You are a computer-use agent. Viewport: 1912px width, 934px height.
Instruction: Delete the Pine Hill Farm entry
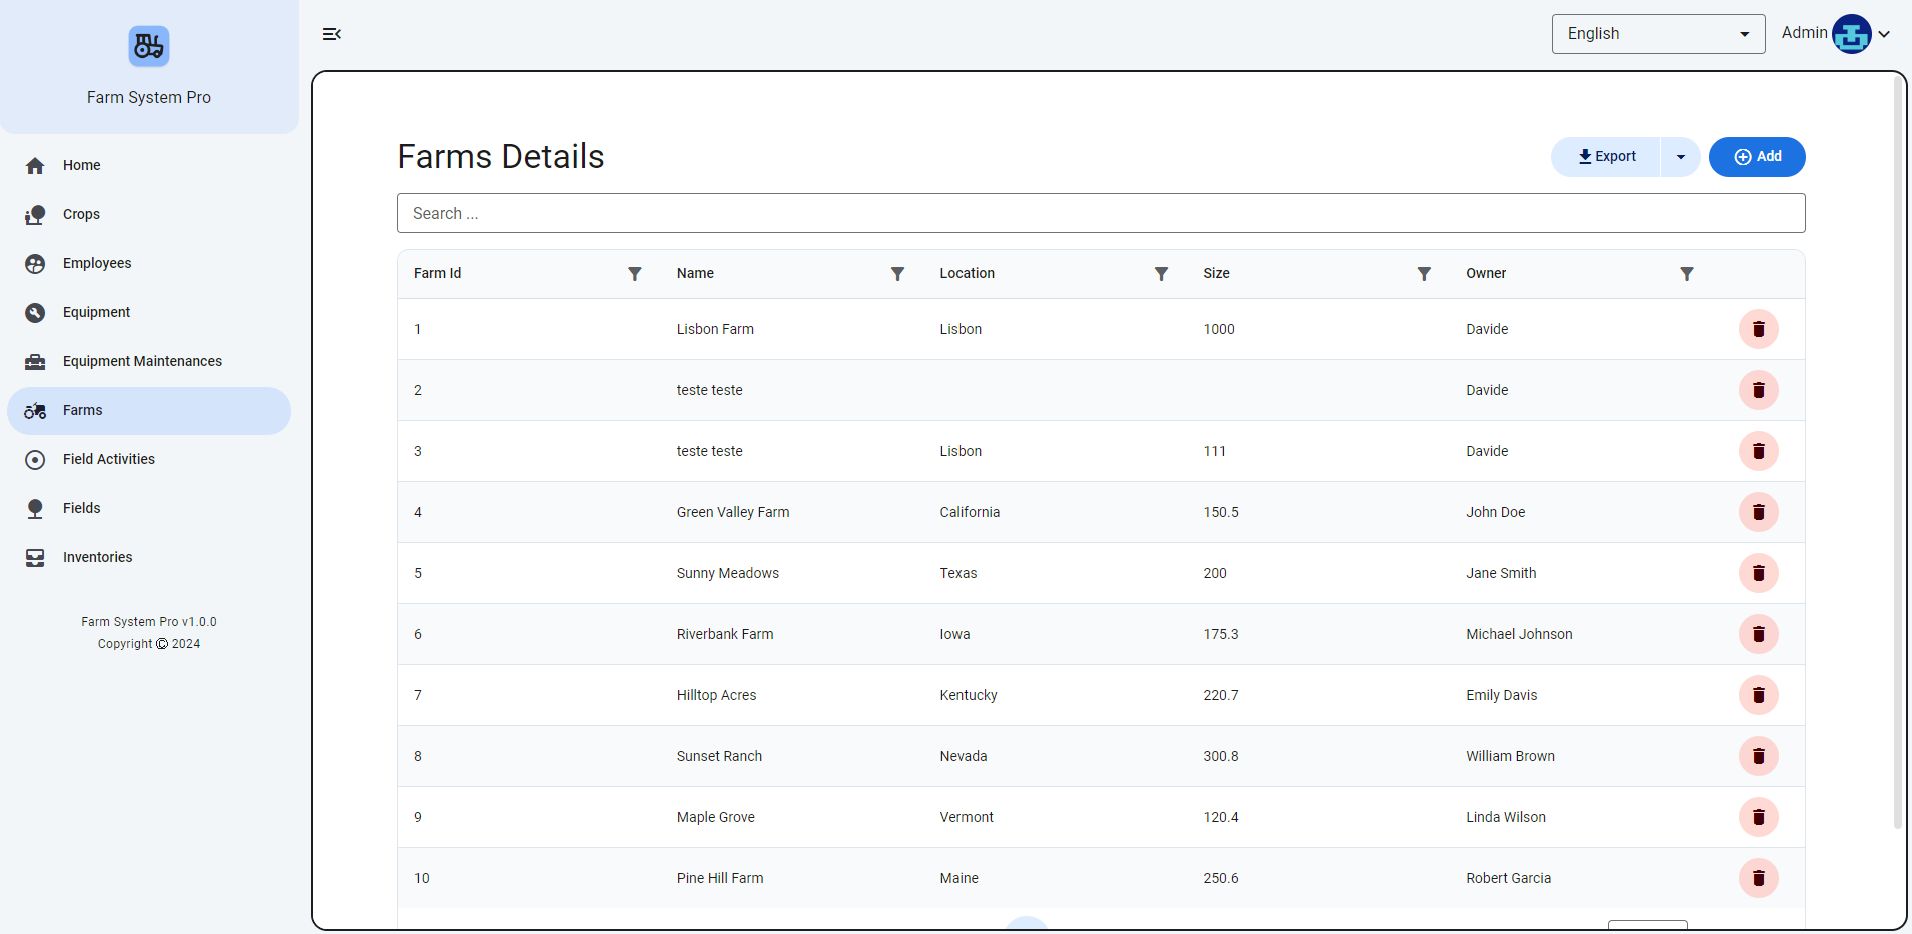pyautogui.click(x=1758, y=878)
